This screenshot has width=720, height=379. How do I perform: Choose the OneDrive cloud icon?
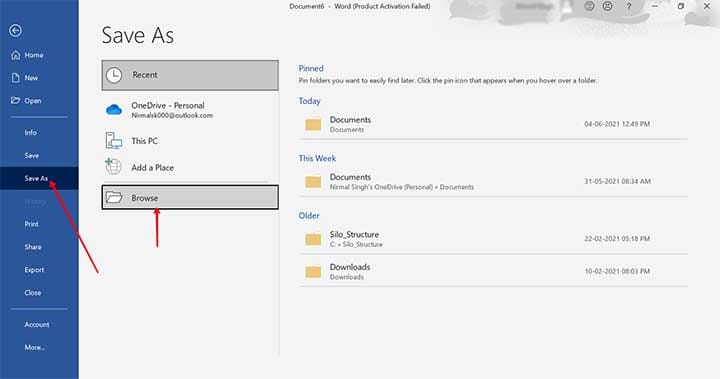(114, 109)
